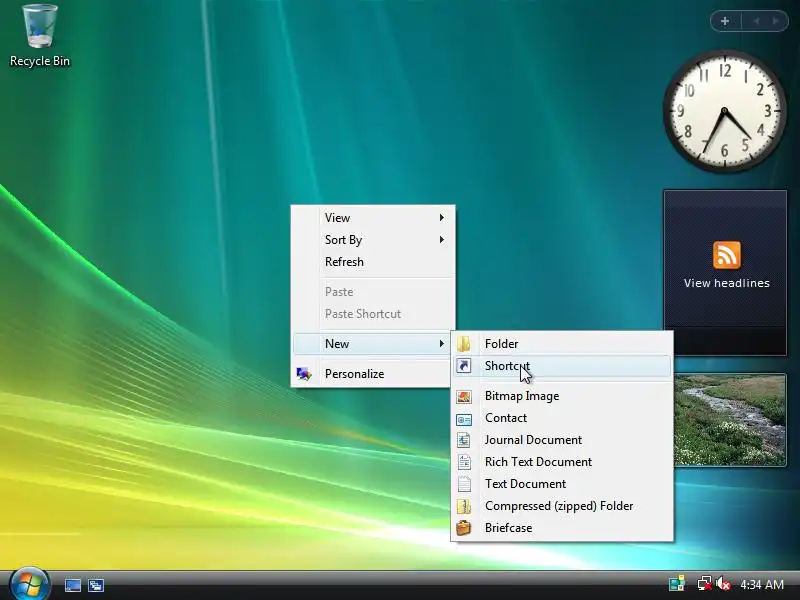This screenshot has height=600, width=800.
Task: Click the Text Document page icon
Action: point(464,484)
